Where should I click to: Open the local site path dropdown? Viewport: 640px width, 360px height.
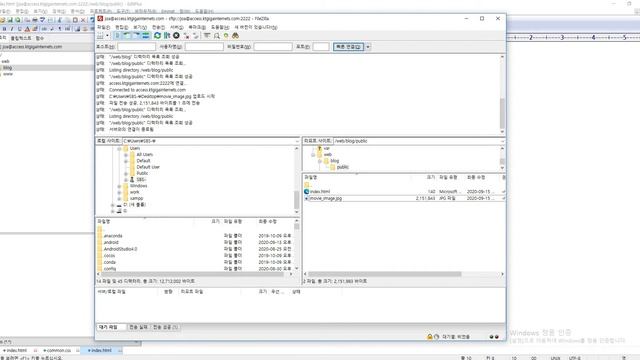297,141
